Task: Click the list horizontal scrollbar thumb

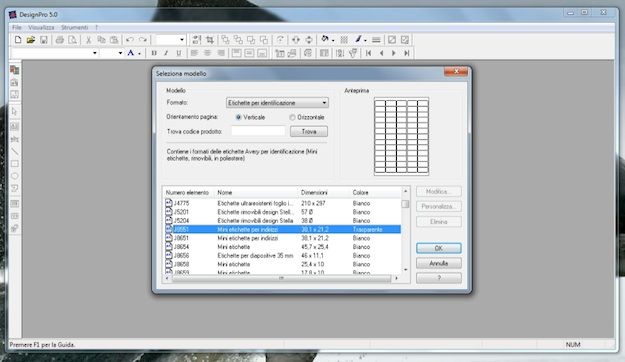Action: pos(281,278)
